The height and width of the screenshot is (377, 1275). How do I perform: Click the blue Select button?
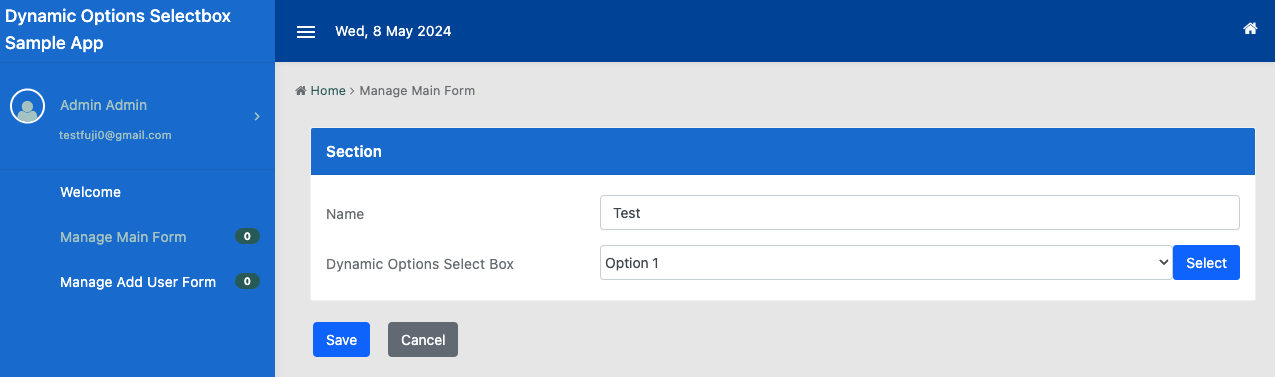[x=1206, y=263]
